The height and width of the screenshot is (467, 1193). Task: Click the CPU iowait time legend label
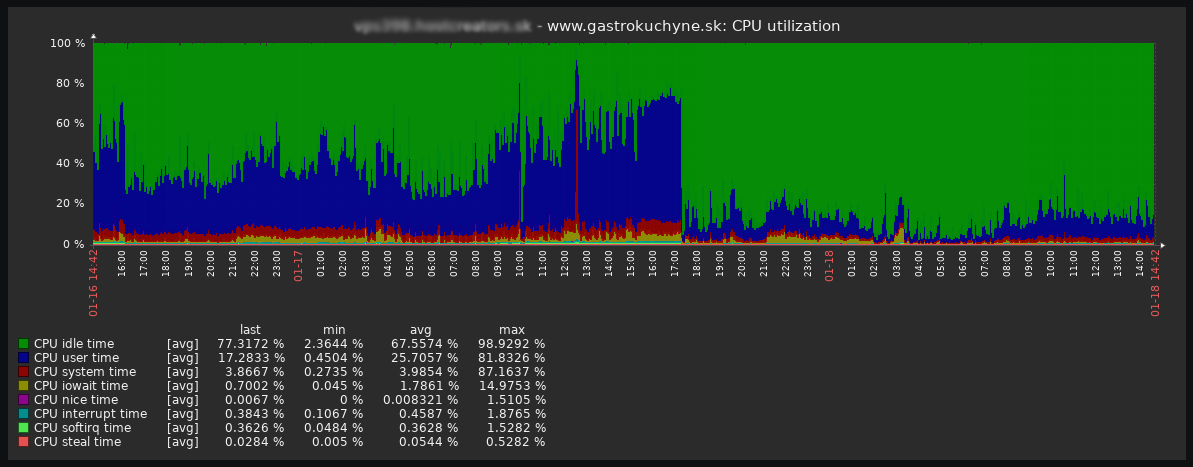click(81, 386)
